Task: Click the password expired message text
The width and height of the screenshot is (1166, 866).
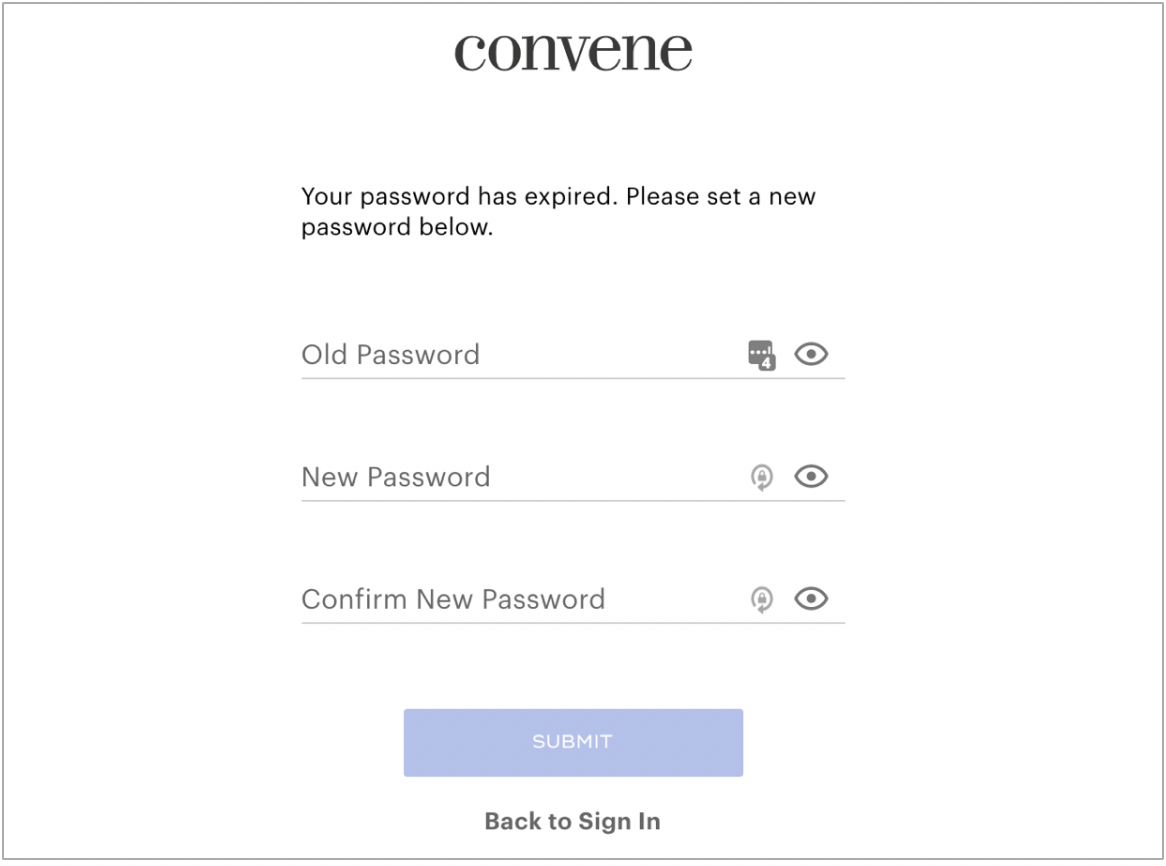Action: [558, 211]
